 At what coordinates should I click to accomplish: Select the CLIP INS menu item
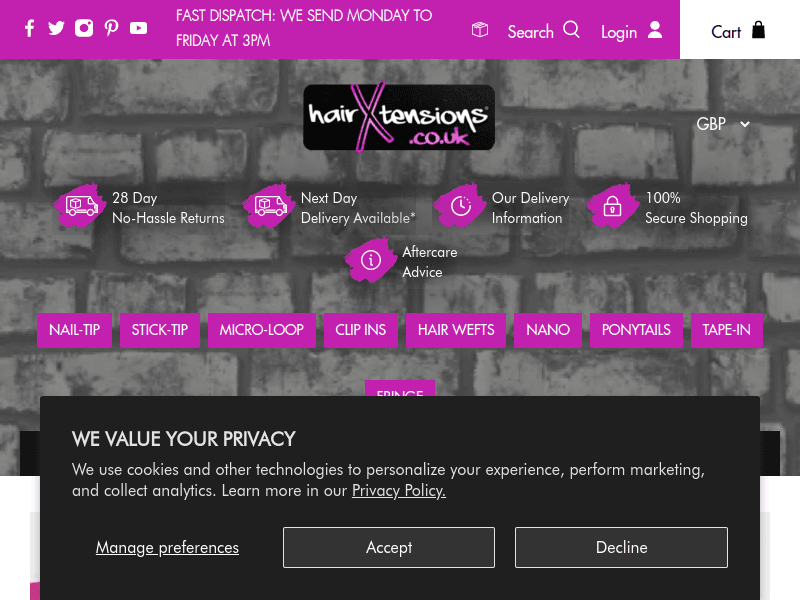pyautogui.click(x=361, y=330)
